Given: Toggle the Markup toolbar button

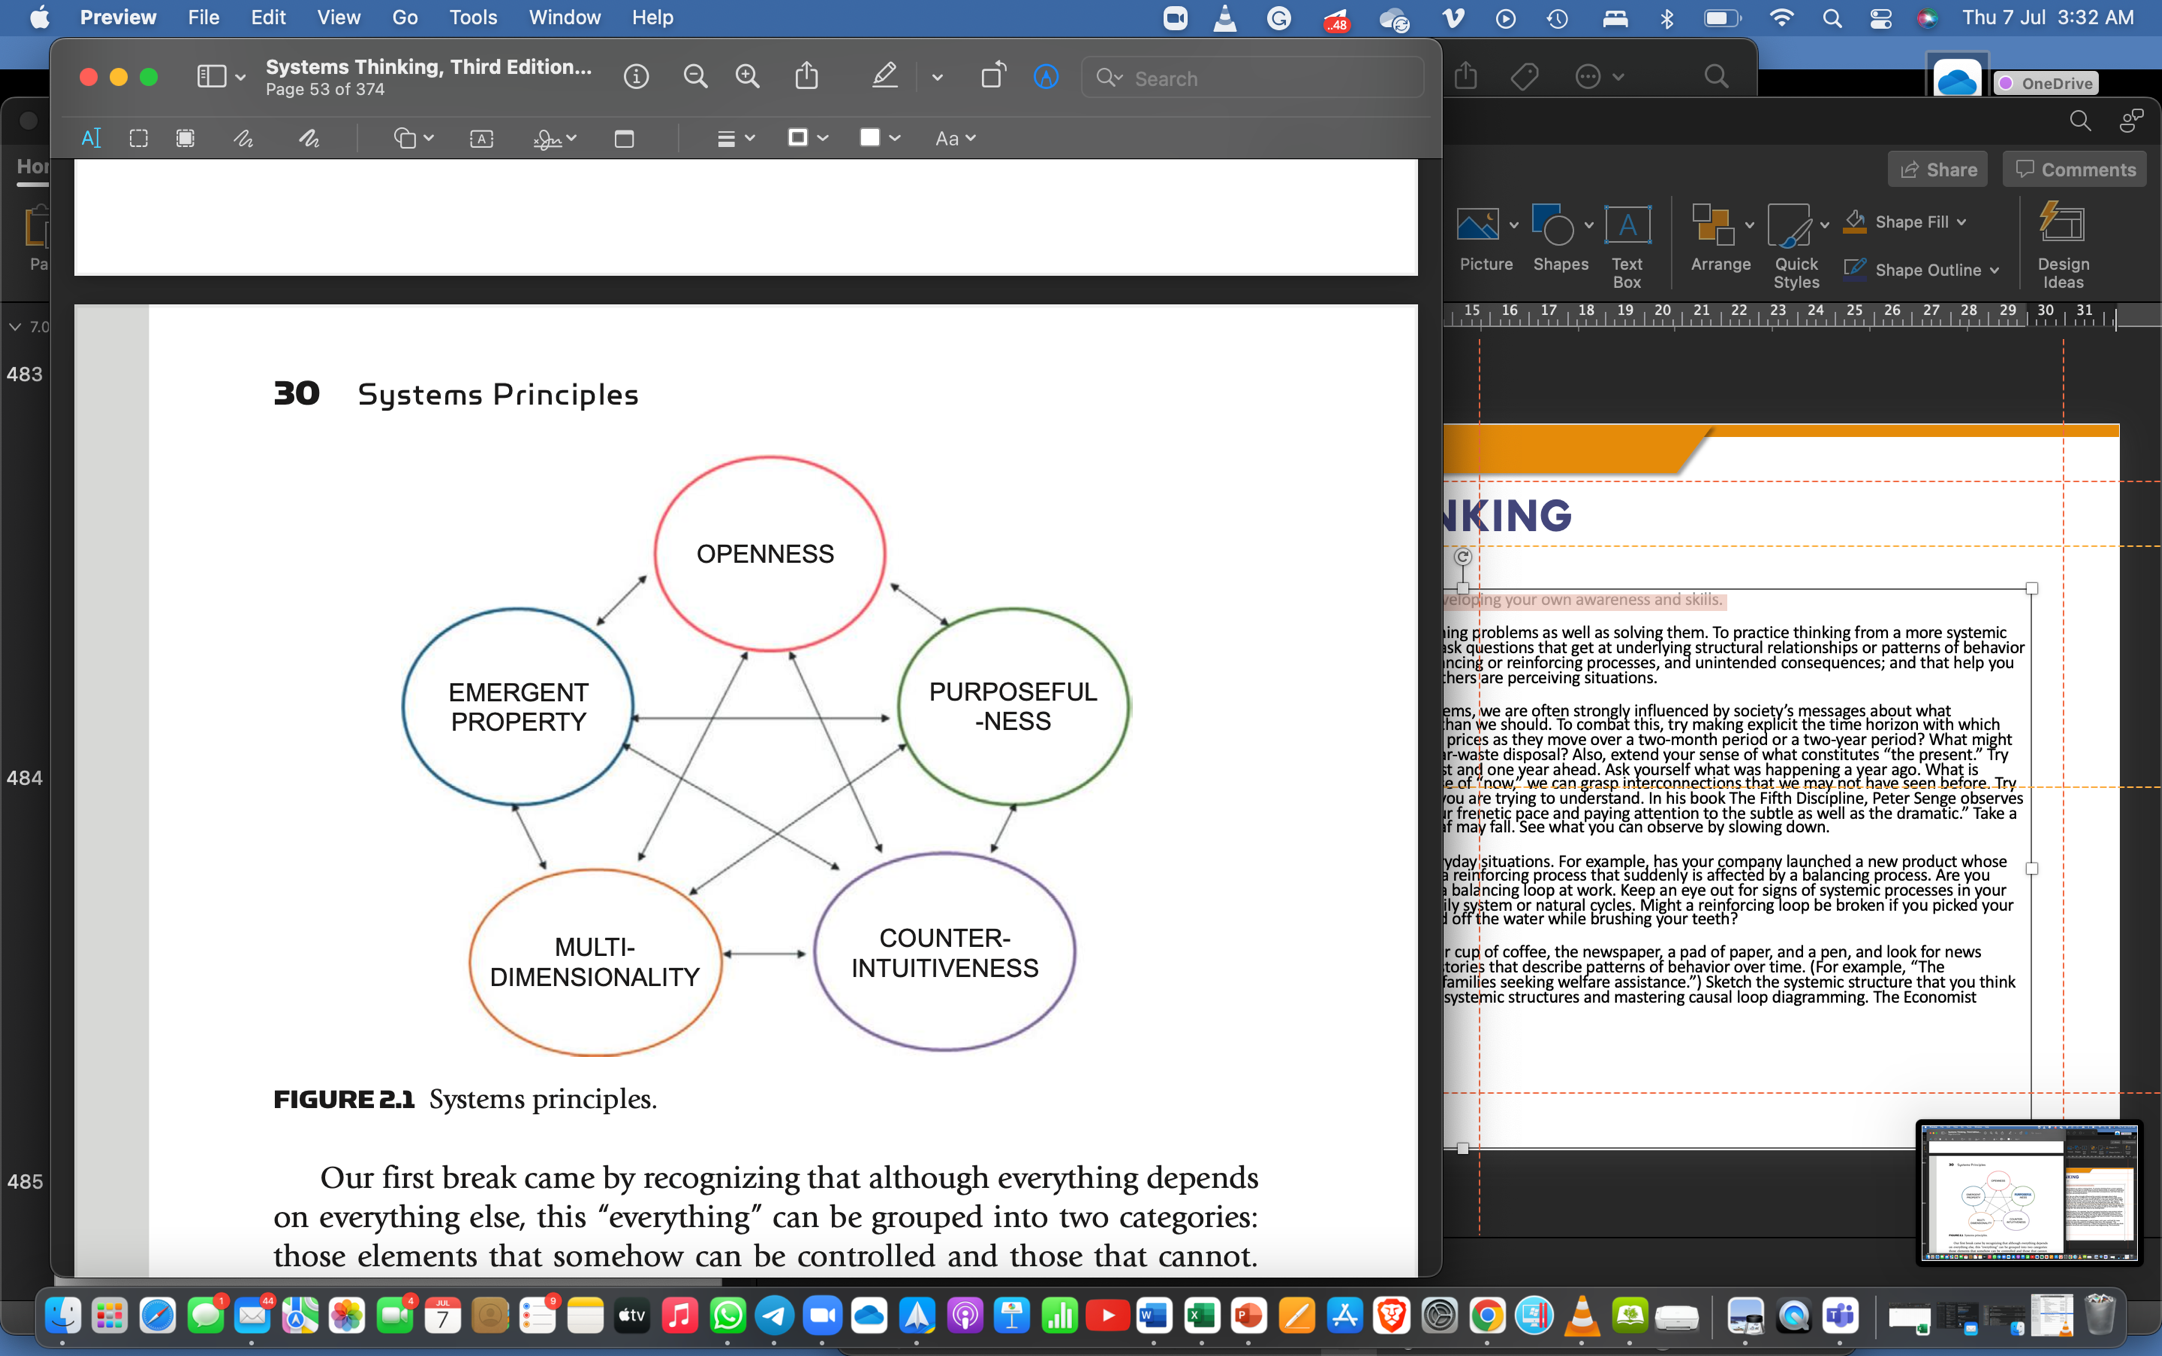Looking at the screenshot, I should click(x=1046, y=77).
